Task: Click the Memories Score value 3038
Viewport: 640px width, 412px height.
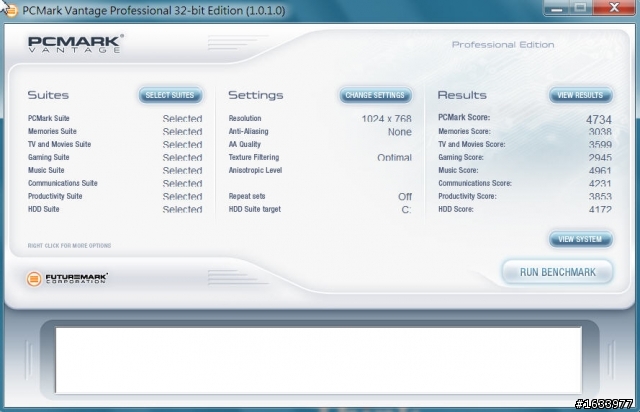Action: pos(600,132)
